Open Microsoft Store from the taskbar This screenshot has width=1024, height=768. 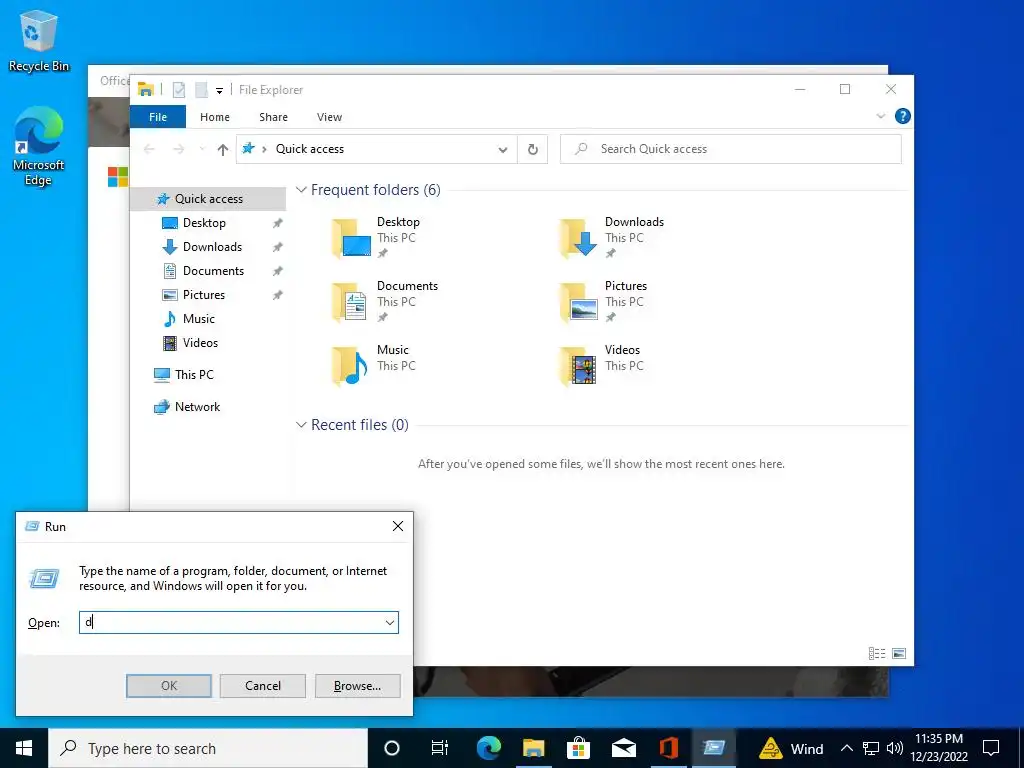pos(579,748)
